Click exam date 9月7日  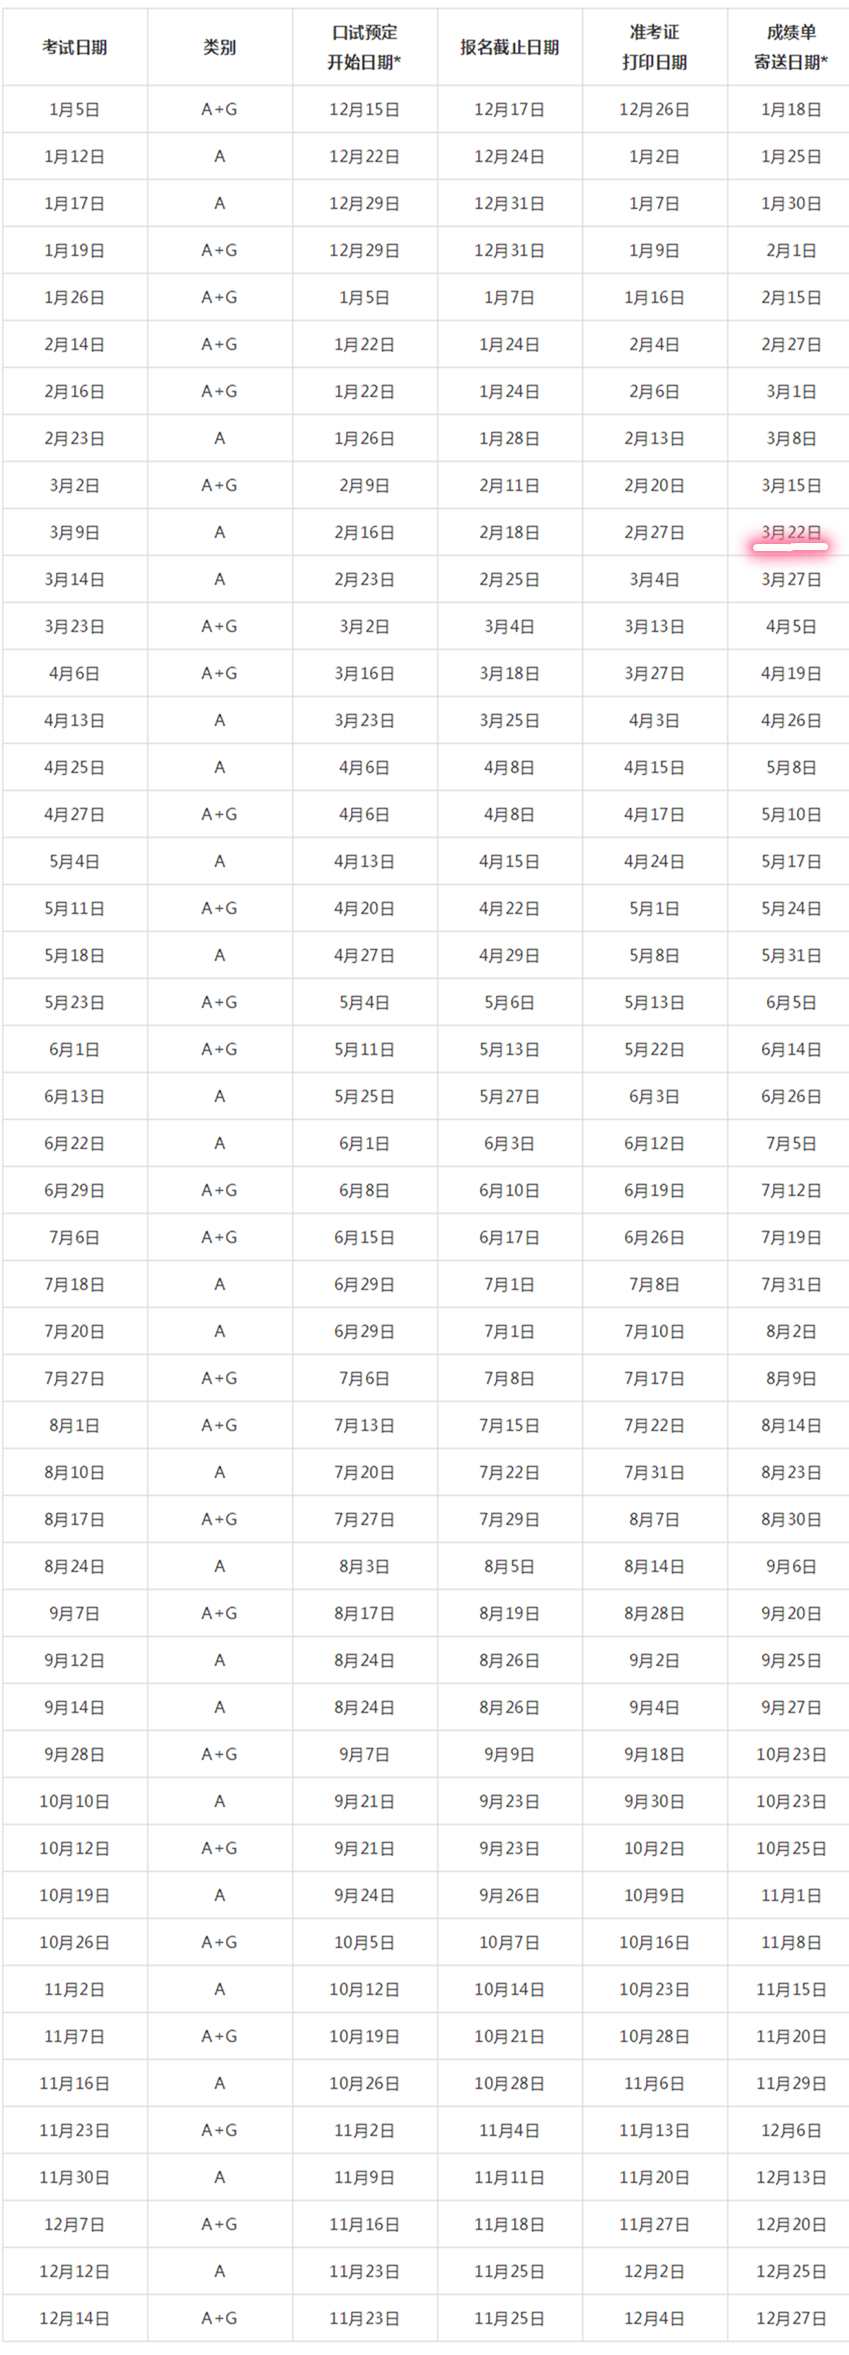[x=75, y=1613]
